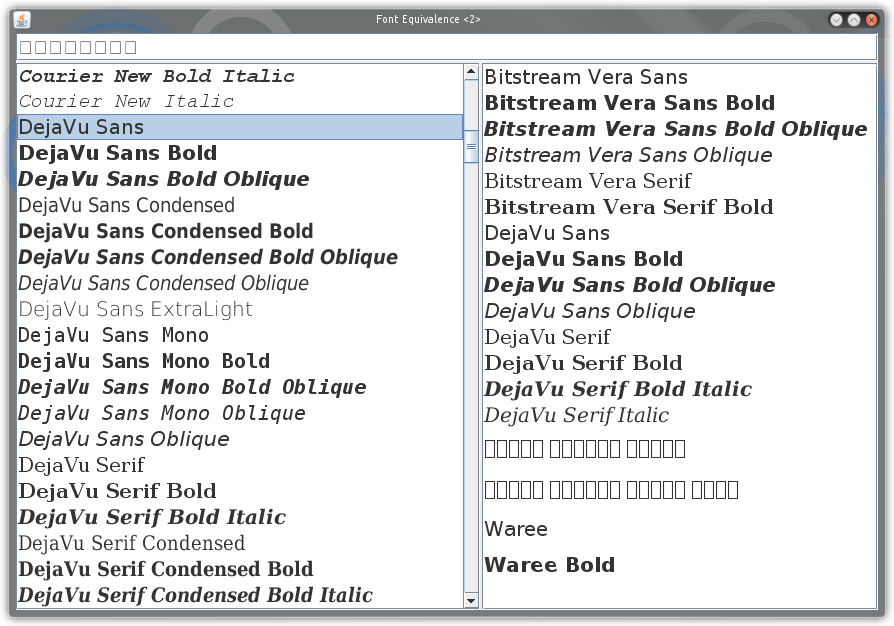Click the font list scrollbar thumb

click(x=471, y=147)
